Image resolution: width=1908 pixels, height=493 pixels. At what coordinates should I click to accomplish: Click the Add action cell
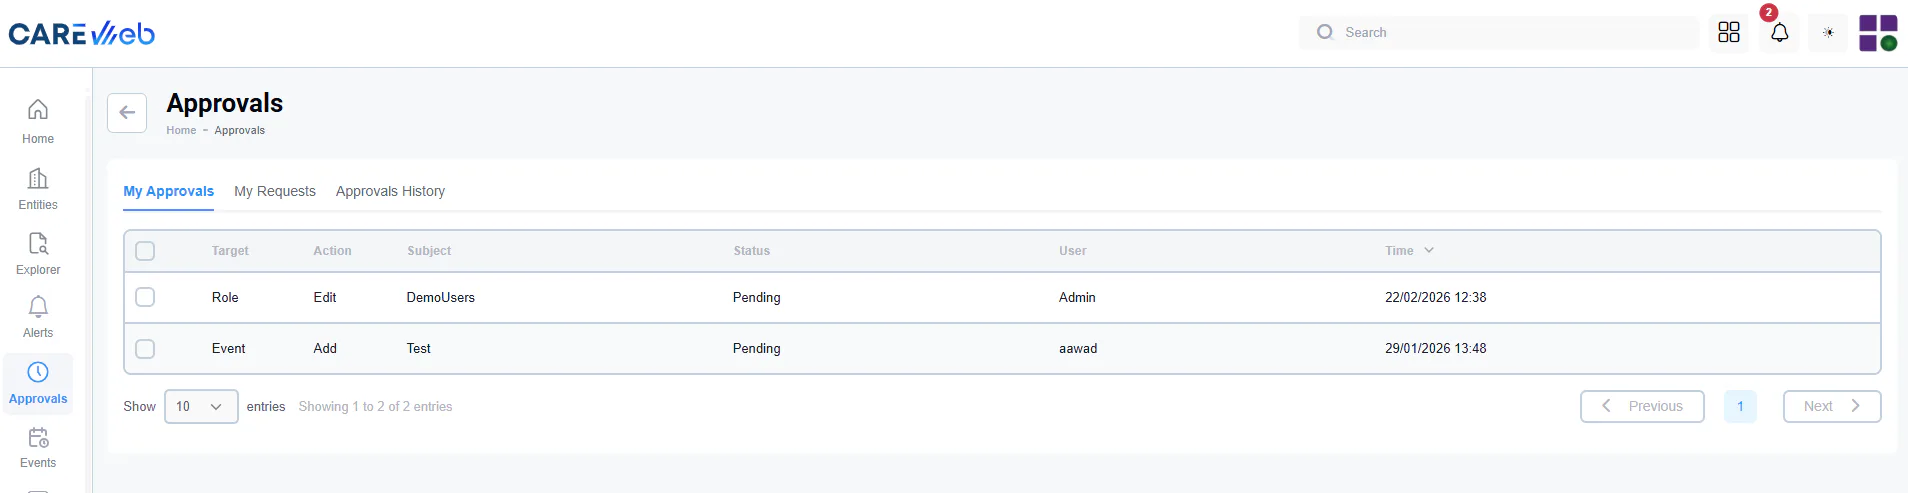point(325,348)
